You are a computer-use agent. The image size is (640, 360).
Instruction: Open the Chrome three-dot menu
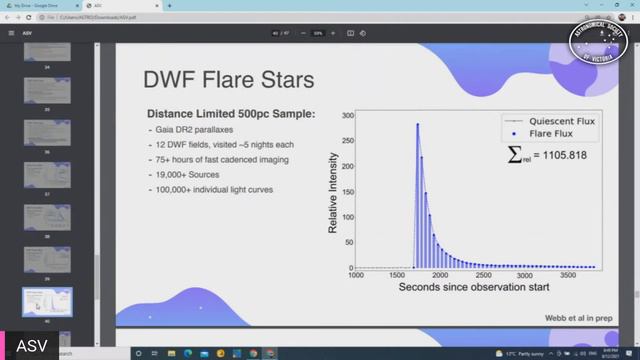pyautogui.click(x=633, y=17)
